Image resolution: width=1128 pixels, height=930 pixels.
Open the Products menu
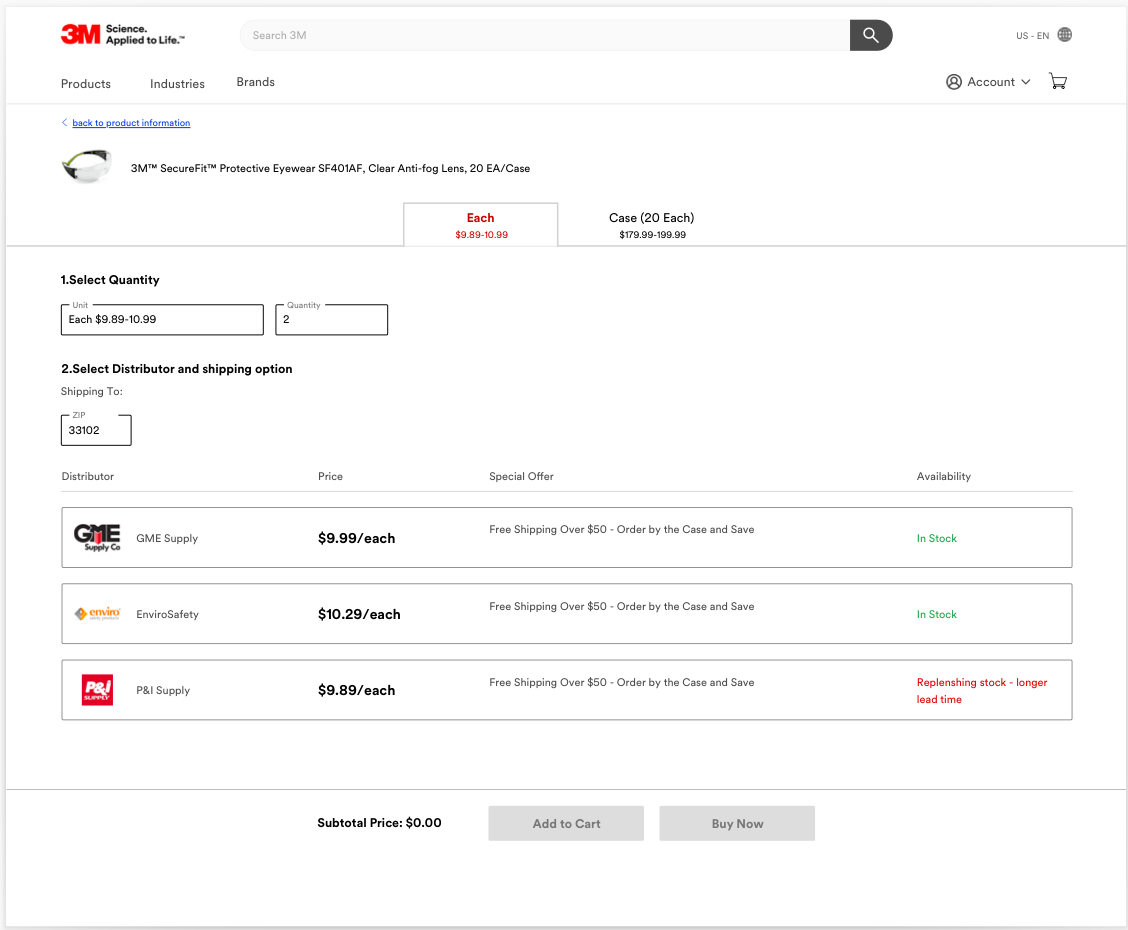(x=86, y=84)
